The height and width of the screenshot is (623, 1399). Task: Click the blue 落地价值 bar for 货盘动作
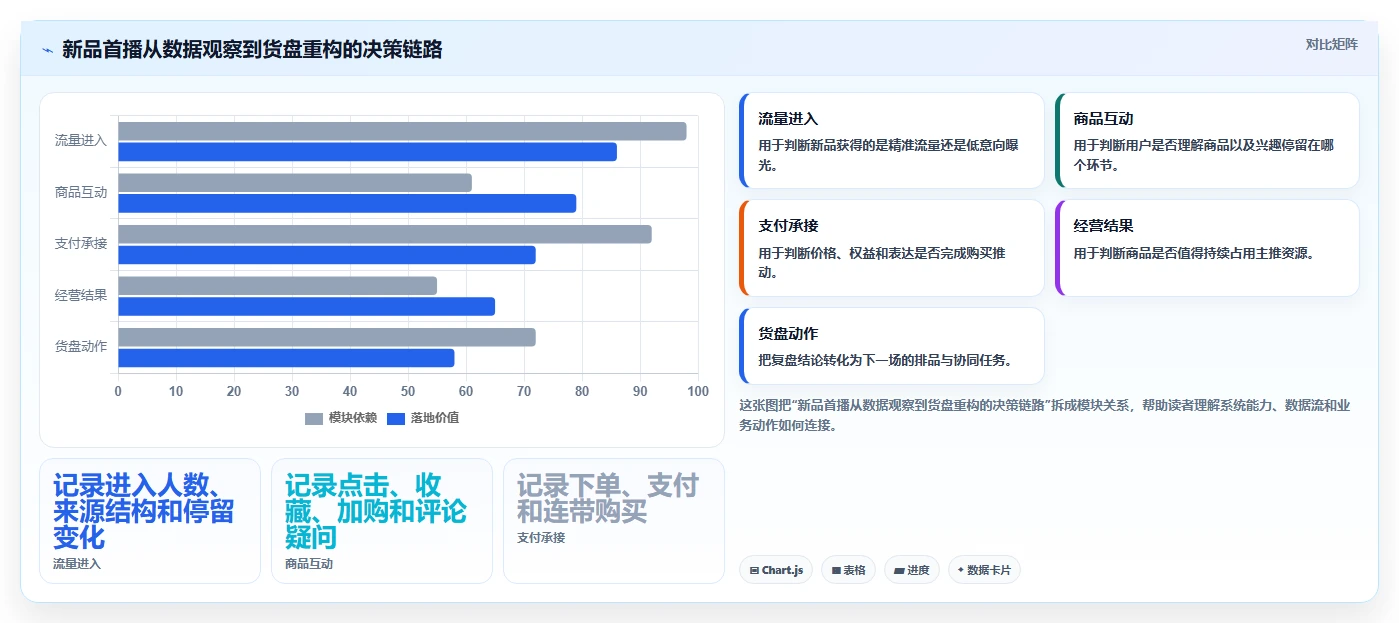pos(286,358)
